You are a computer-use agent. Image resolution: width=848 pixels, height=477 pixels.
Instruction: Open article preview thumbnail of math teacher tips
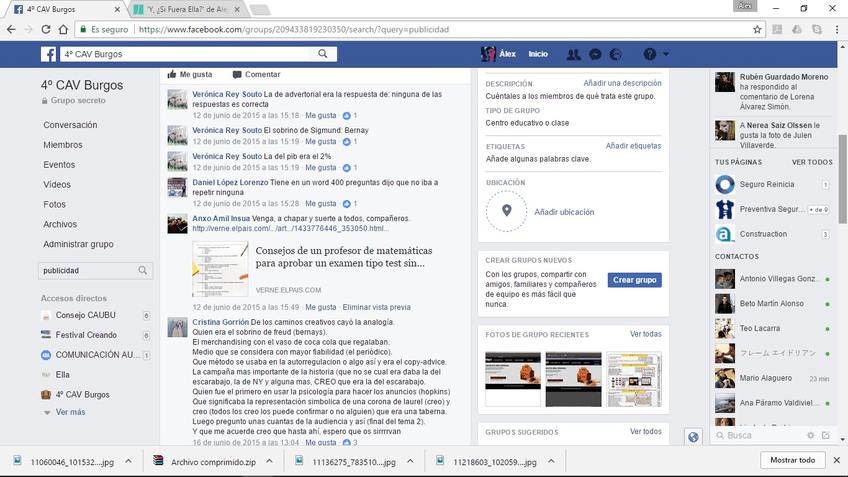(x=220, y=269)
